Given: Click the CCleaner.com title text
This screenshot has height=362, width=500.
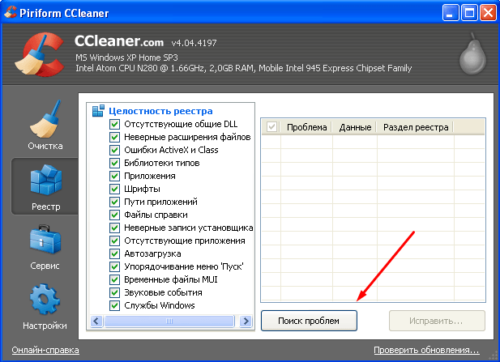Looking at the screenshot, I should pos(119,41).
